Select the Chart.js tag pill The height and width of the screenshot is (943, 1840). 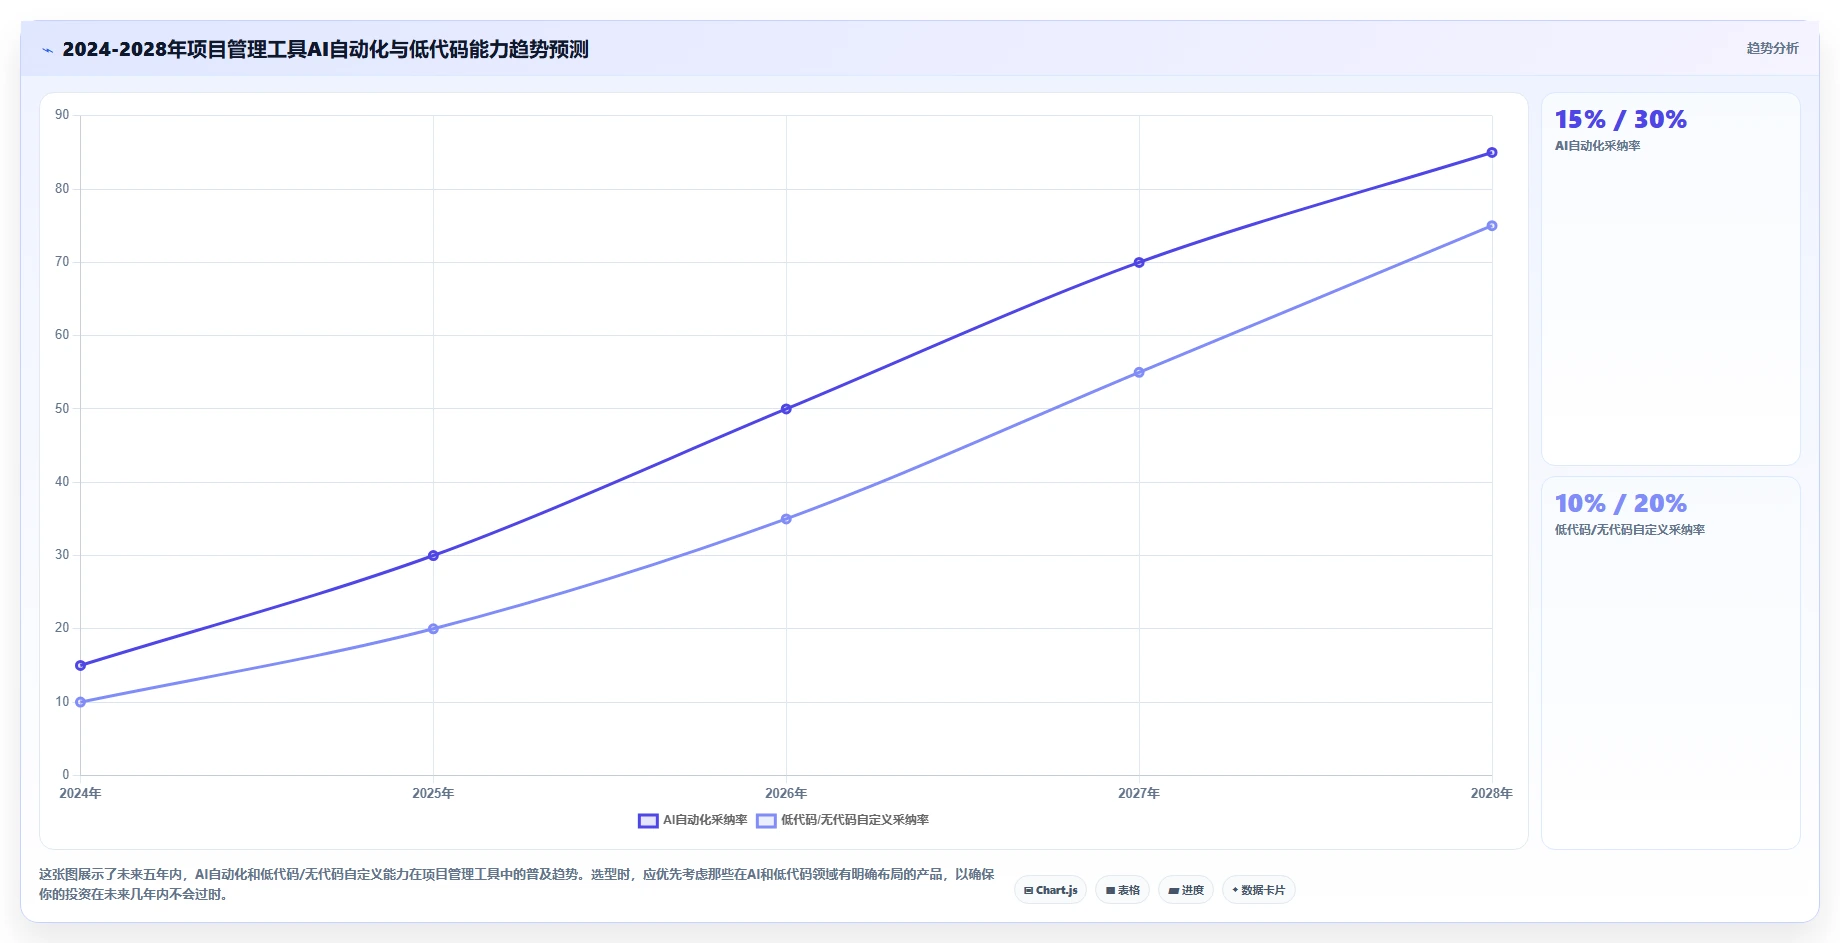[x=1050, y=890]
